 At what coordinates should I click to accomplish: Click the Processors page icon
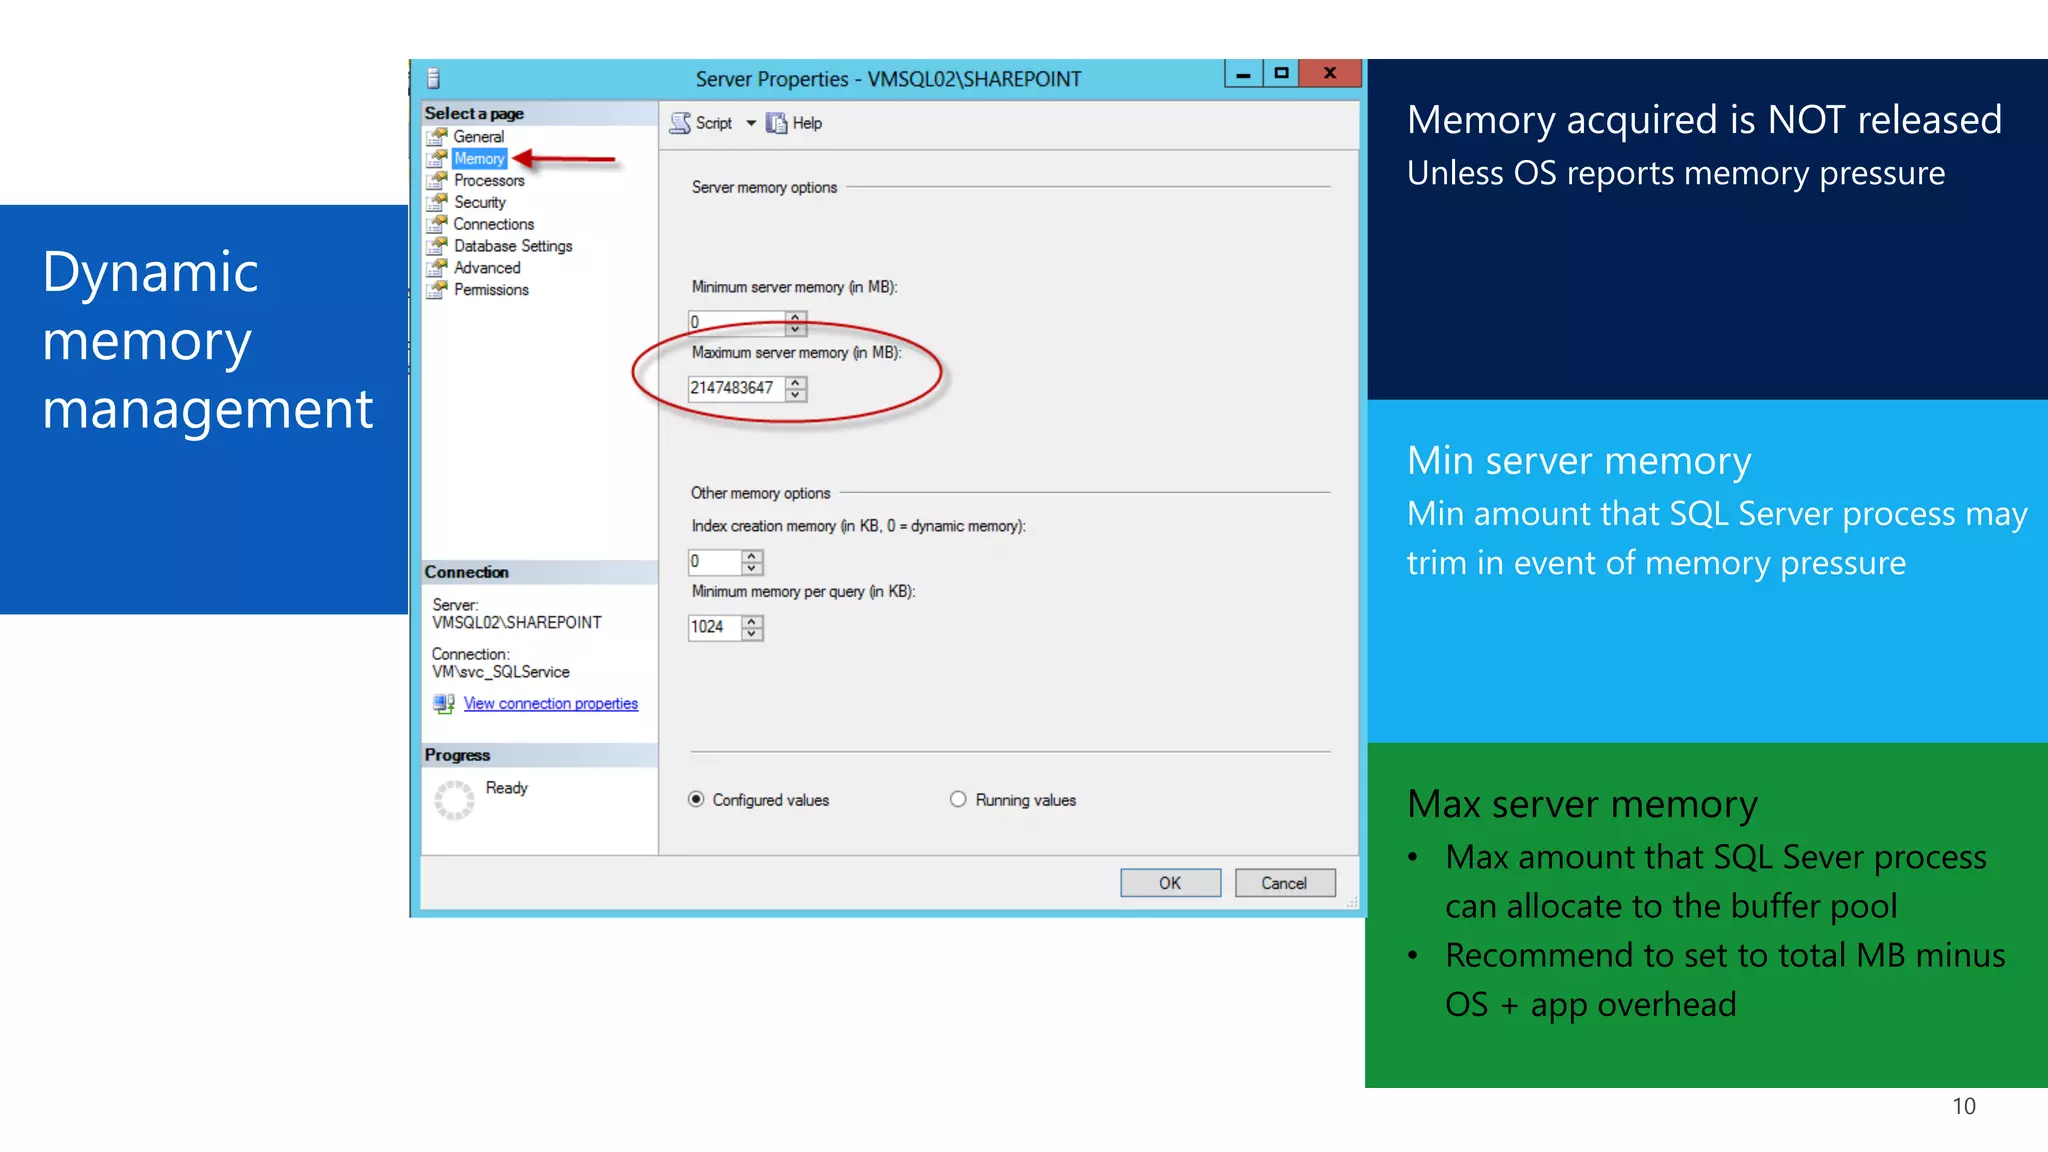(437, 180)
